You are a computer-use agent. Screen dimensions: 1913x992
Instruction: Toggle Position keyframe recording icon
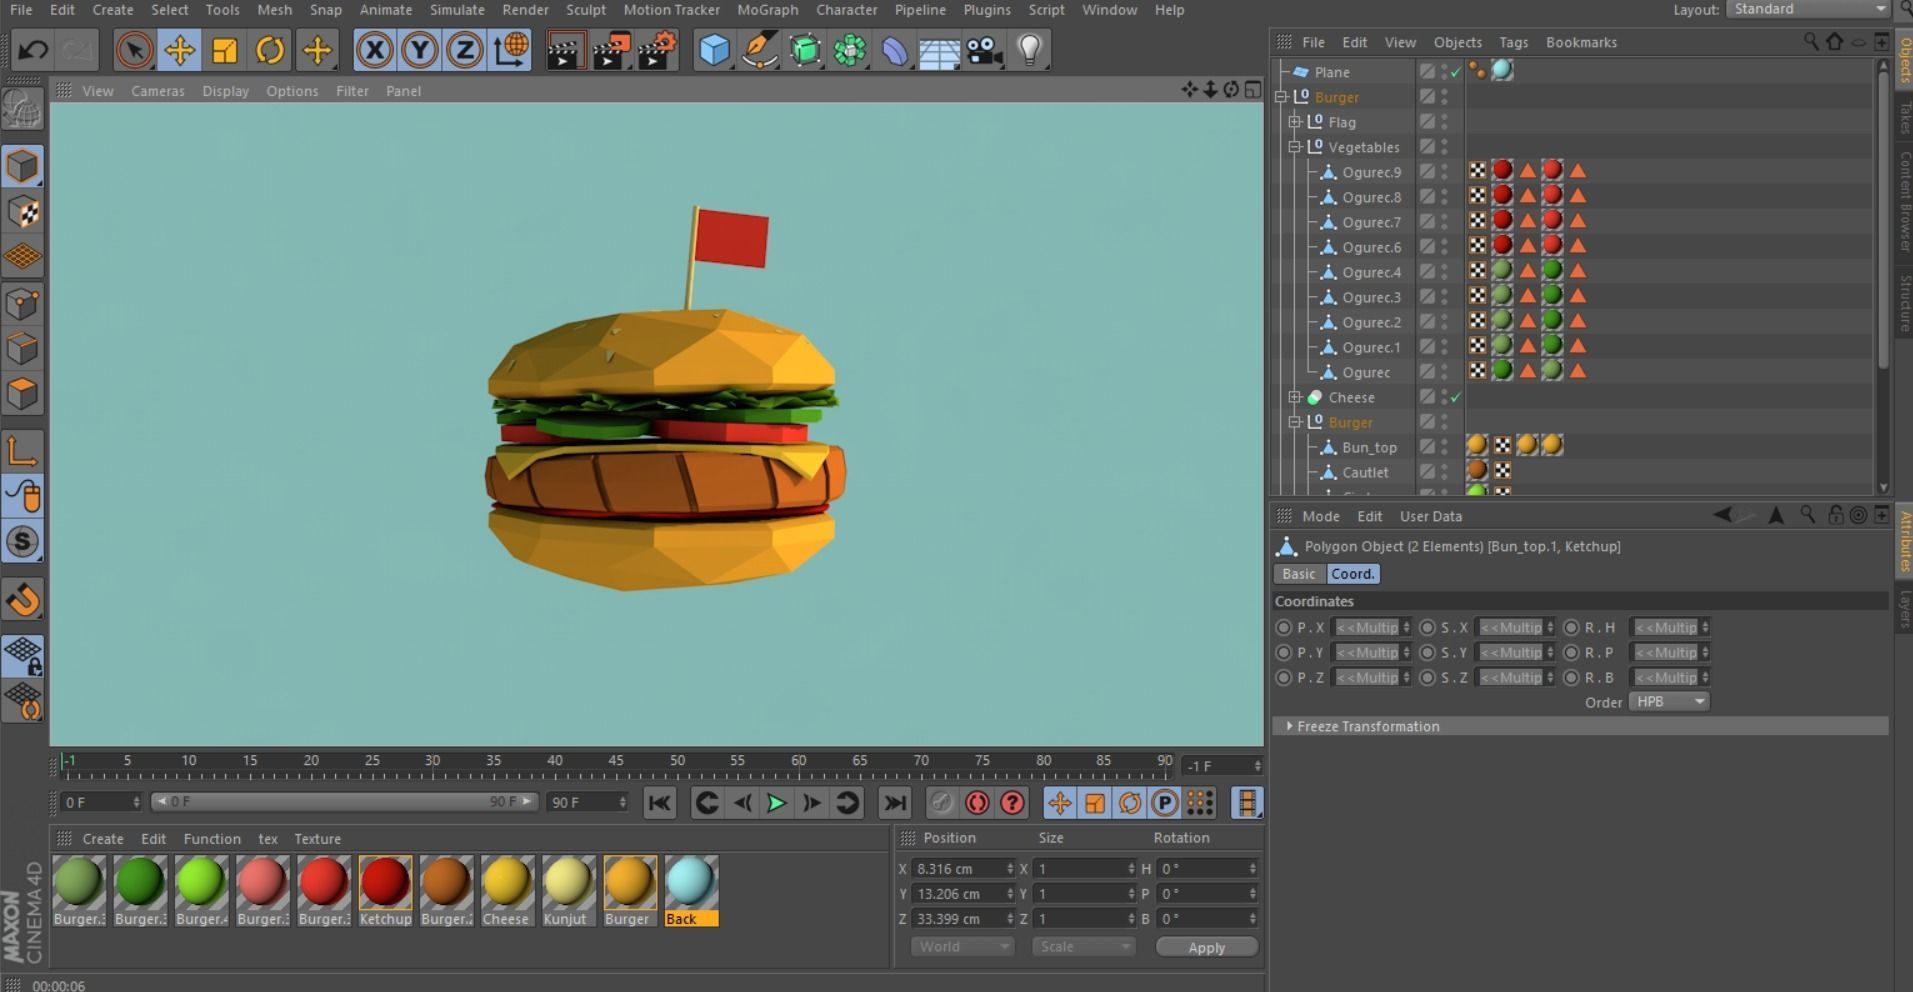pyautogui.click(x=1060, y=803)
